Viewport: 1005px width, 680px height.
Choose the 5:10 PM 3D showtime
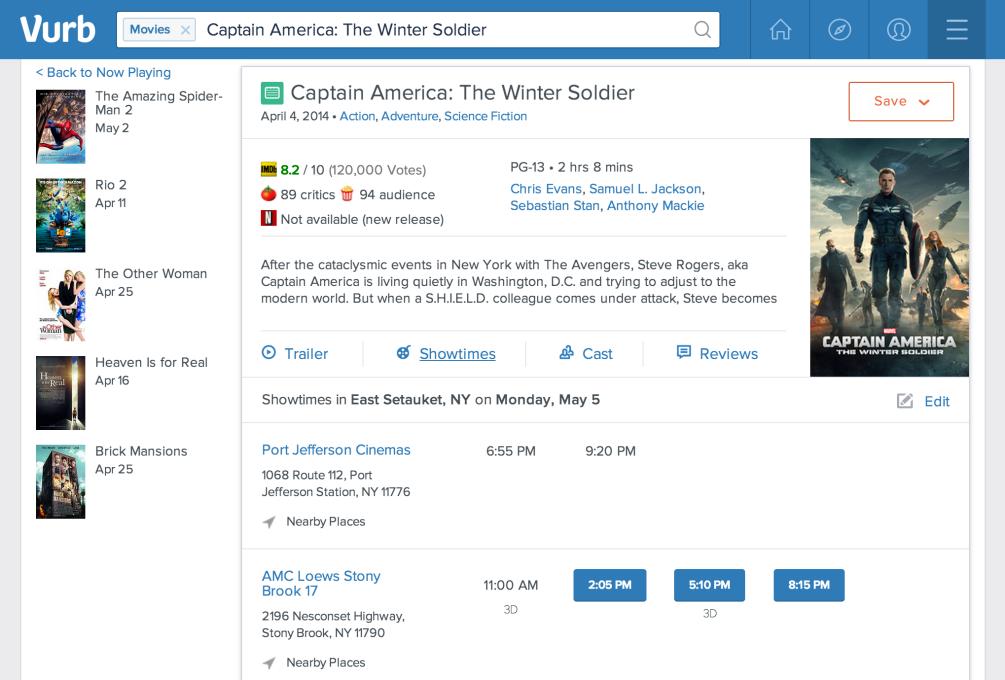coord(709,585)
